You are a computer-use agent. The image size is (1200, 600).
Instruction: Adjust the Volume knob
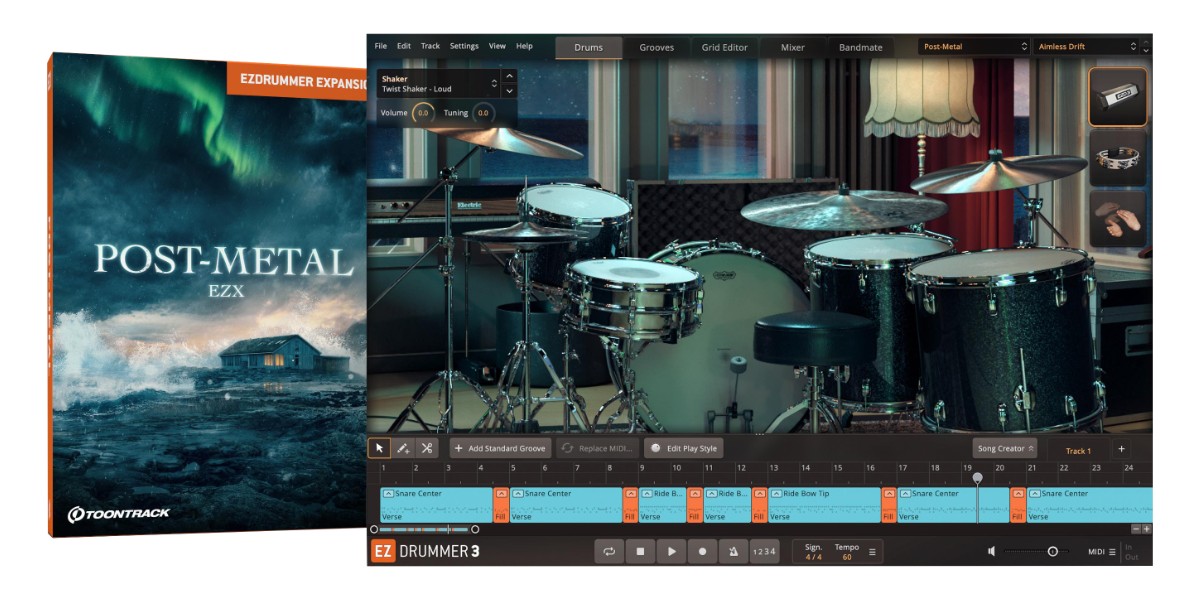point(422,113)
